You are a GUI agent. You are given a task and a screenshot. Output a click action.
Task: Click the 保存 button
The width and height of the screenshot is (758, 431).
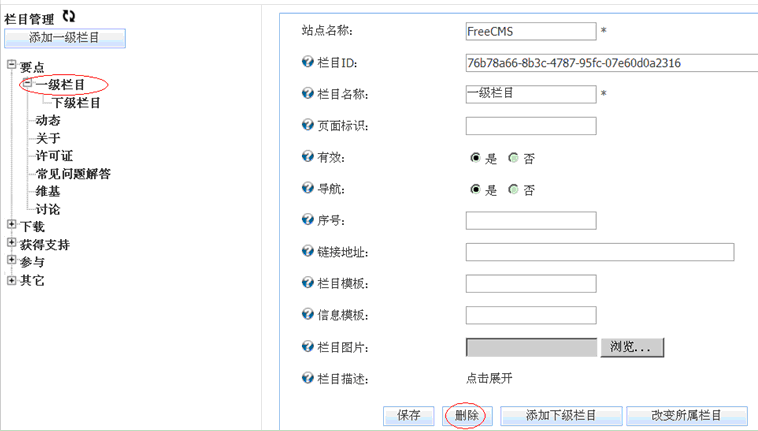pyautogui.click(x=408, y=416)
